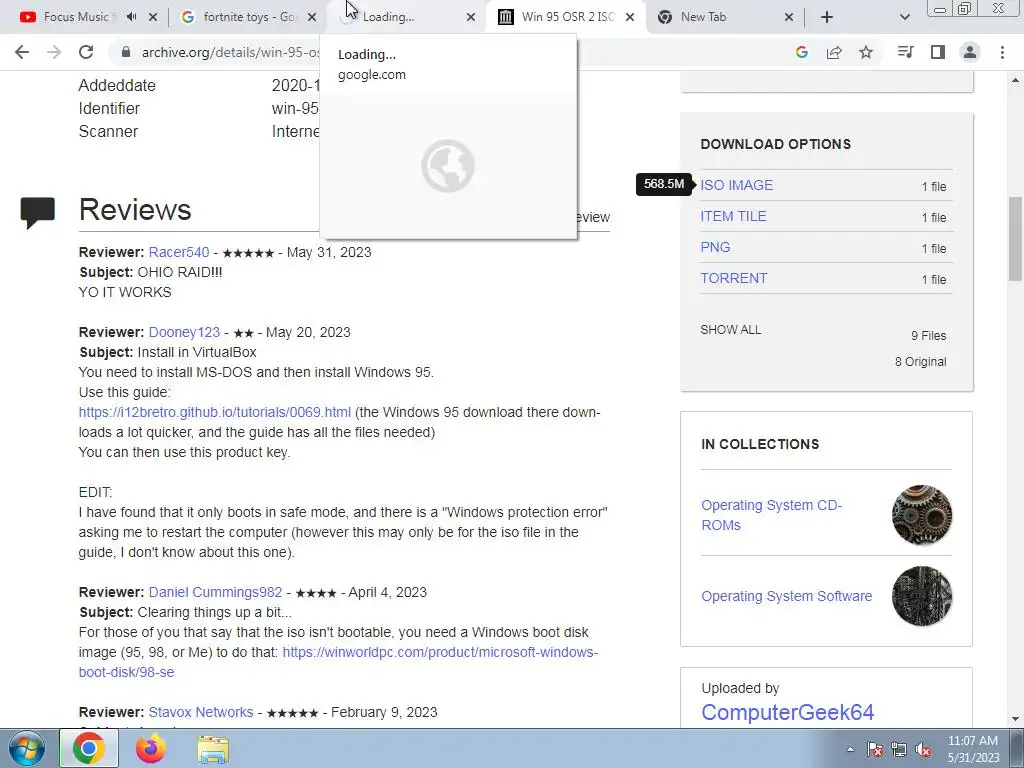
Task: Open the 8 Original files link
Action: (920, 362)
